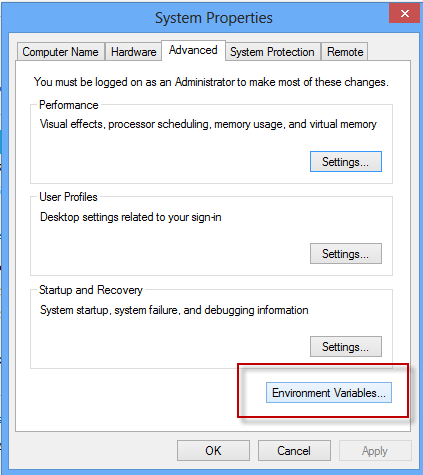Open User Profiles Settings button
The width and height of the screenshot is (423, 475).
(346, 254)
